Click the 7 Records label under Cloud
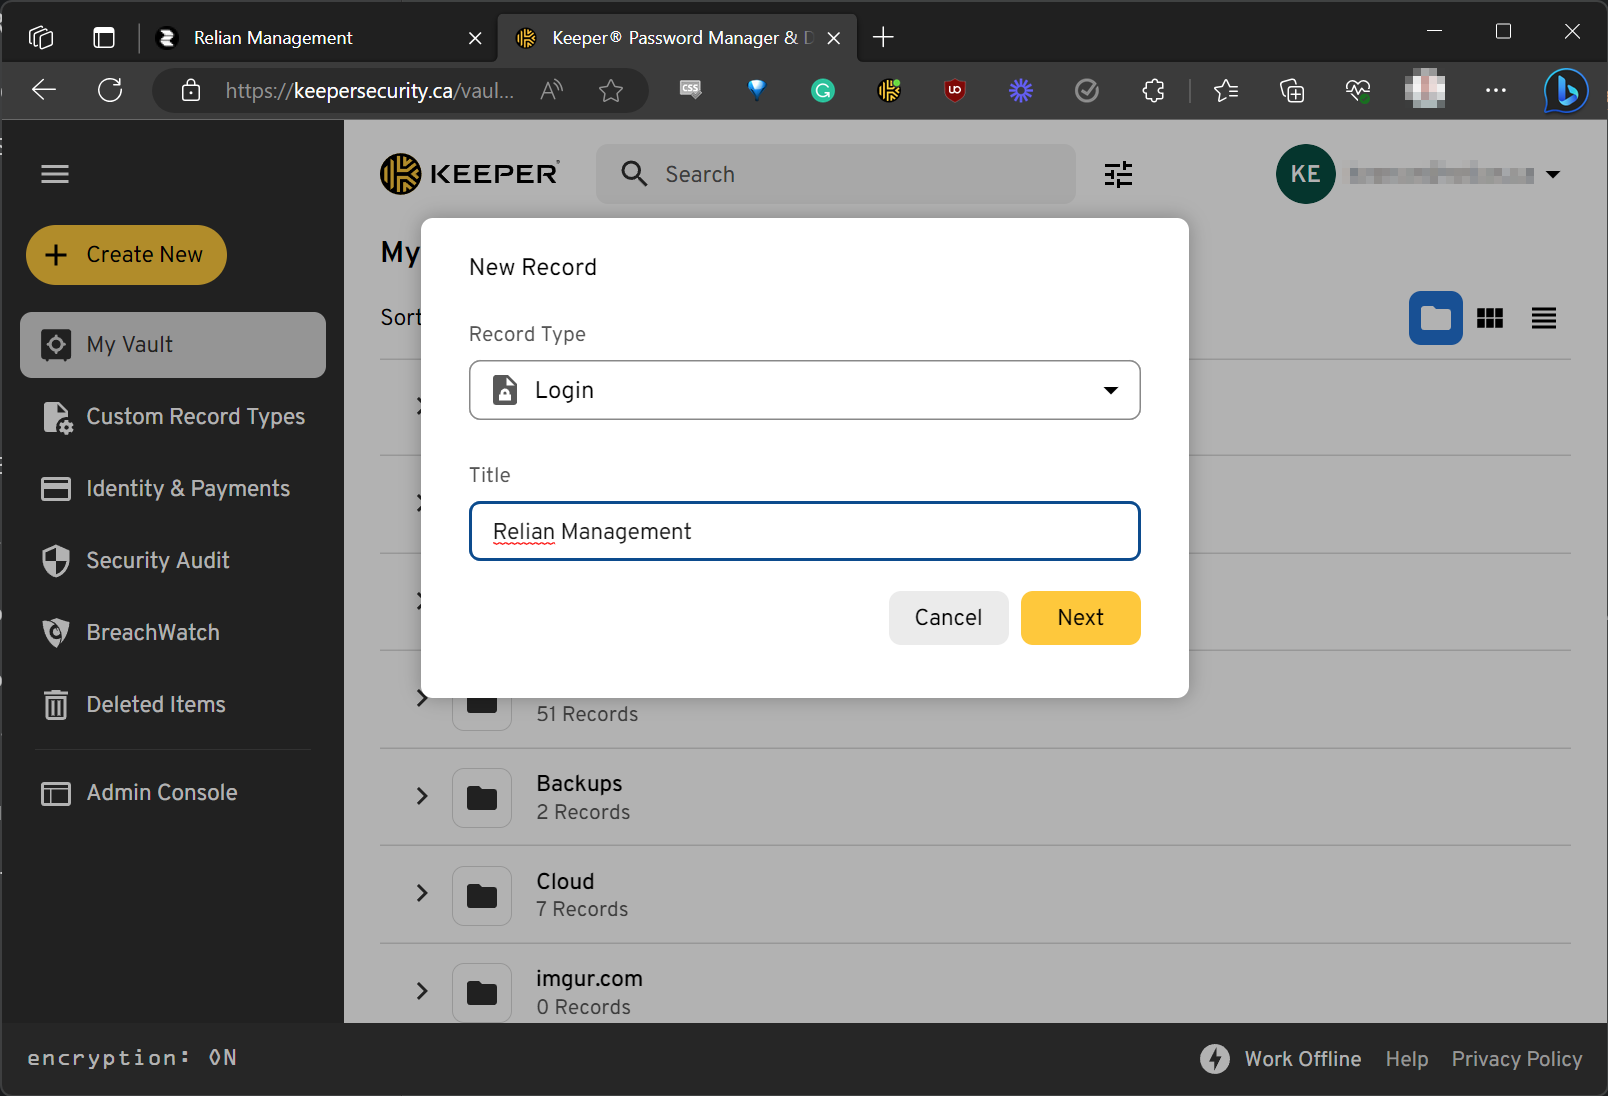 (582, 910)
